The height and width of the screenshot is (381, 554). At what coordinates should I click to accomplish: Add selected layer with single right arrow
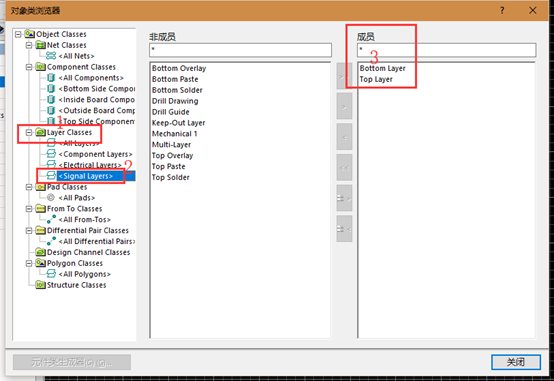point(344,107)
